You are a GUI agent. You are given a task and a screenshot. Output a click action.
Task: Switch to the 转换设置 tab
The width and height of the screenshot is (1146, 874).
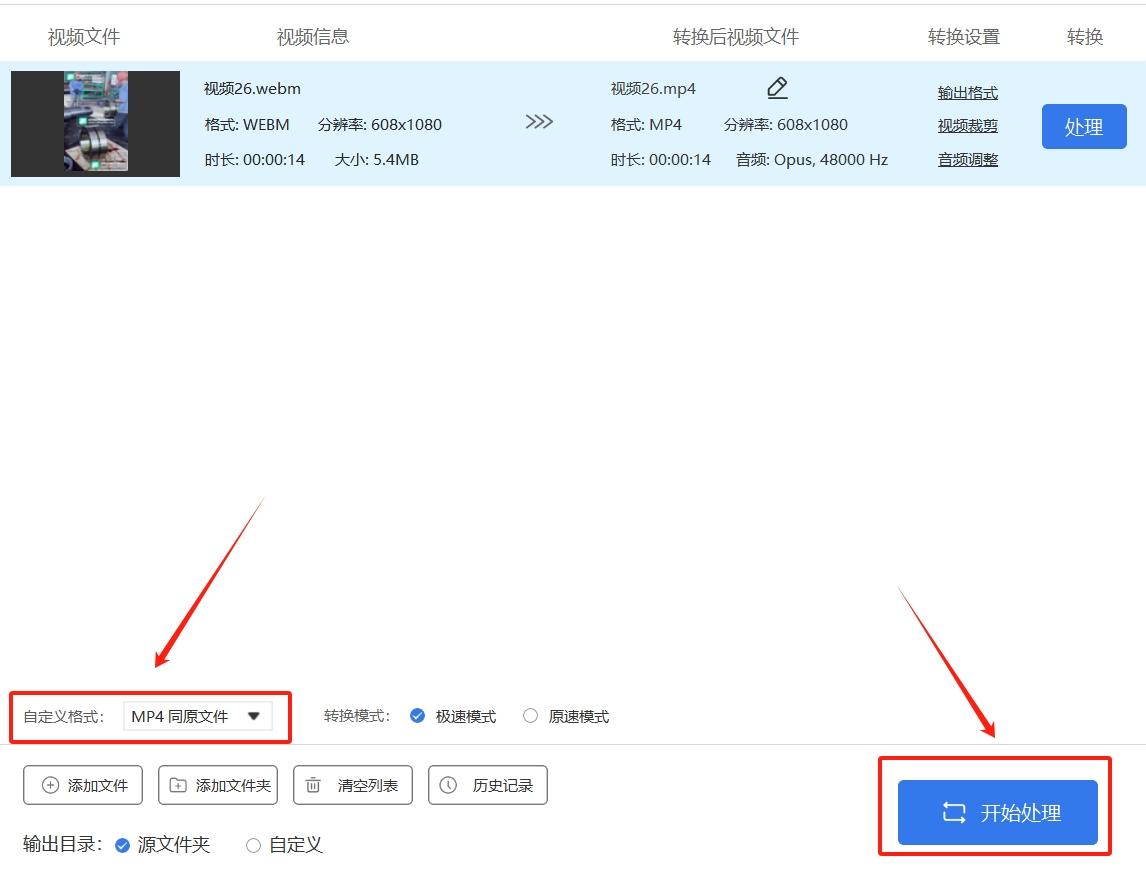pyautogui.click(x=964, y=36)
